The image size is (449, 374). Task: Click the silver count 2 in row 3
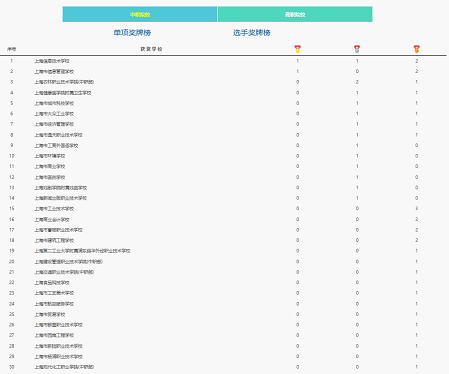click(x=357, y=82)
